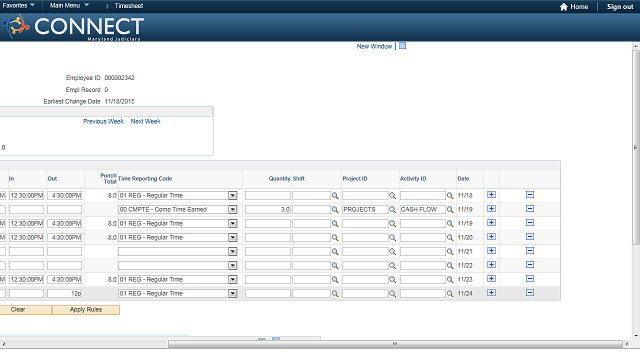The width and height of the screenshot is (640, 360).
Task: Click Shift lookup magnifier on 11/18 row
Action: pos(335,196)
